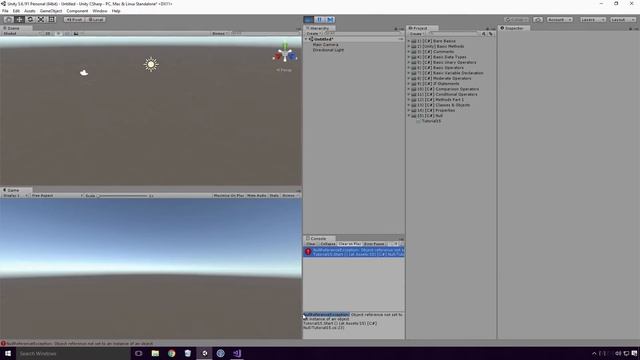Image resolution: width=640 pixels, height=360 pixels.
Task: Toggle Console Clear on Play
Action: [x=349, y=244]
